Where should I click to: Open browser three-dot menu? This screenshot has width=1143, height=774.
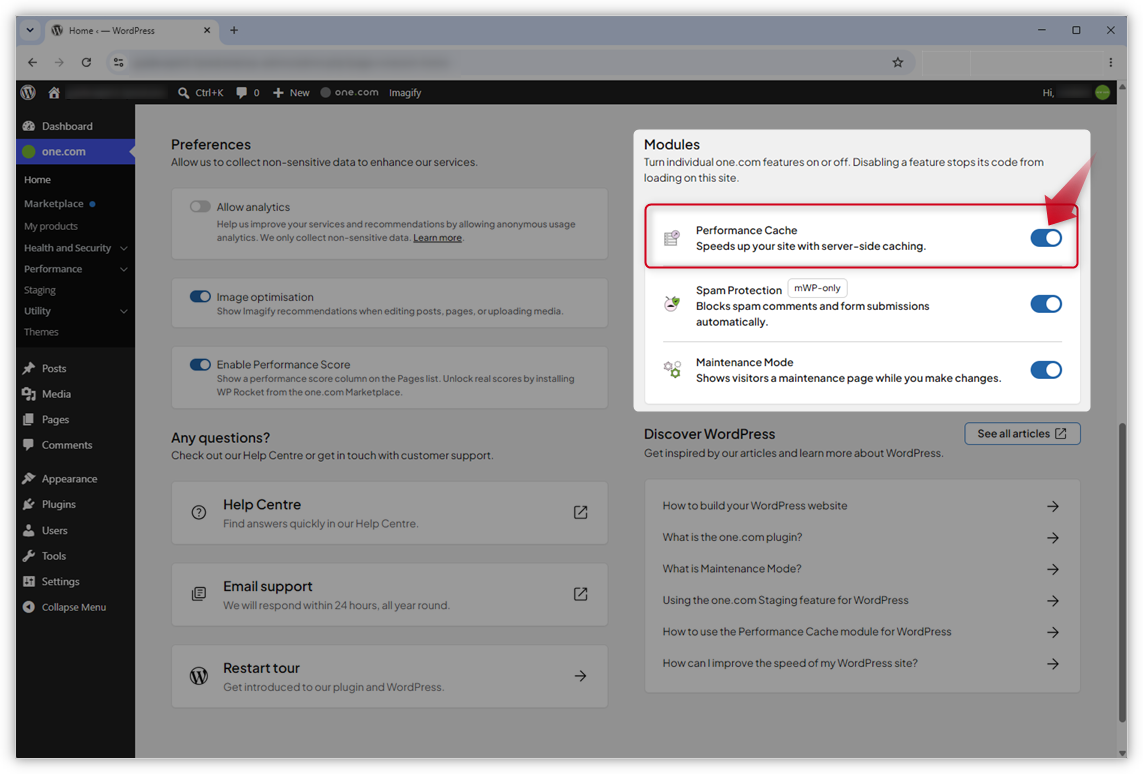pyautogui.click(x=1110, y=63)
